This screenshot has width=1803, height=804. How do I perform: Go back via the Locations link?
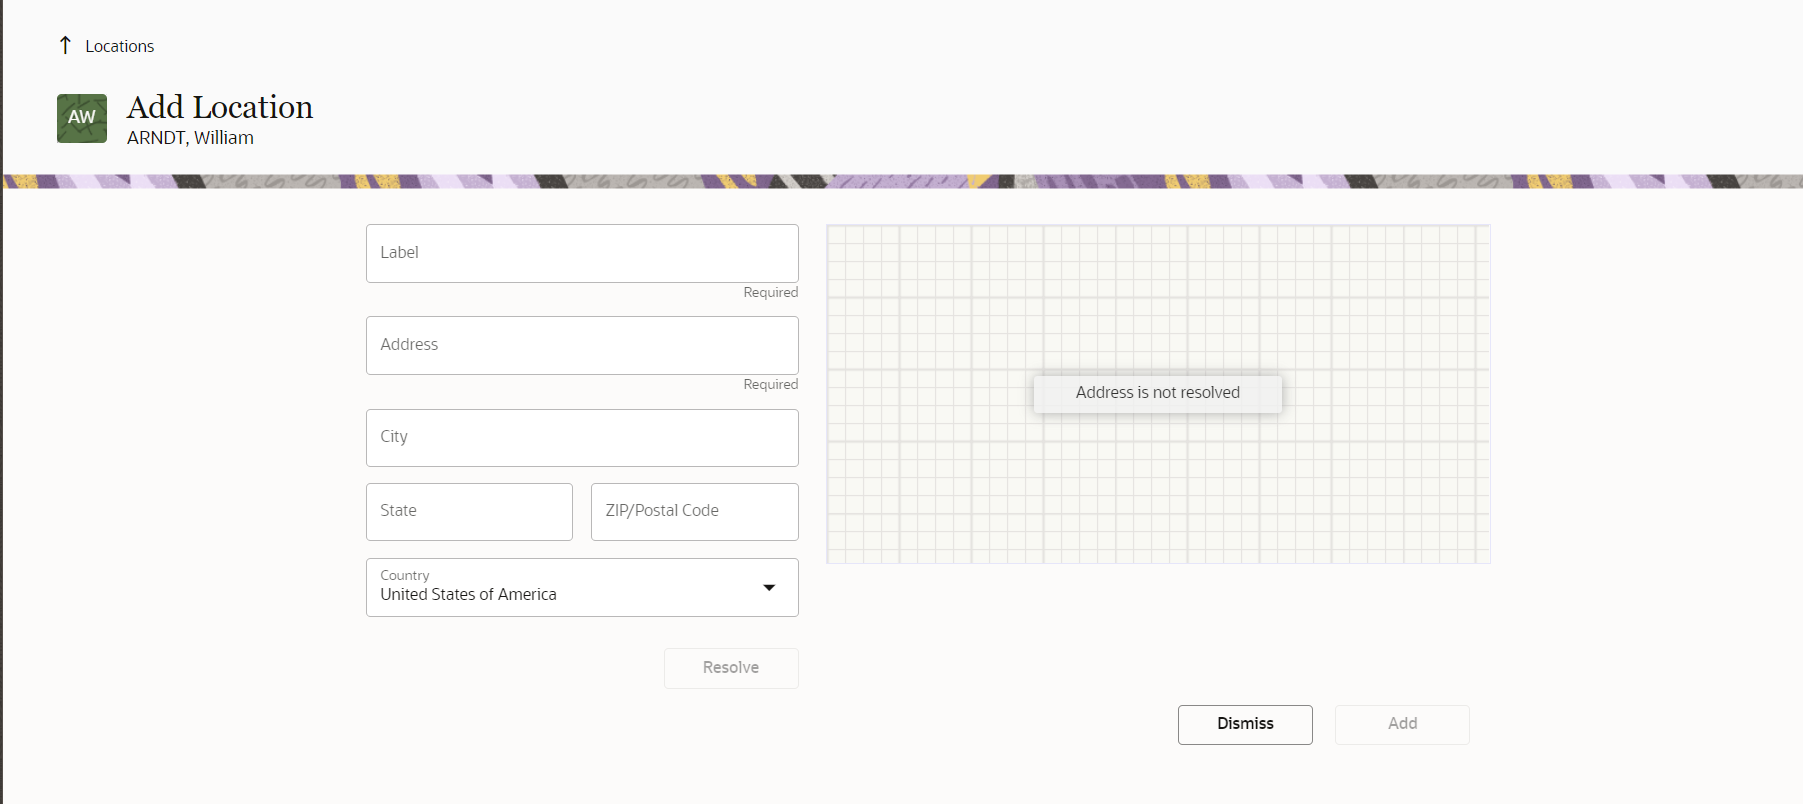(x=119, y=46)
